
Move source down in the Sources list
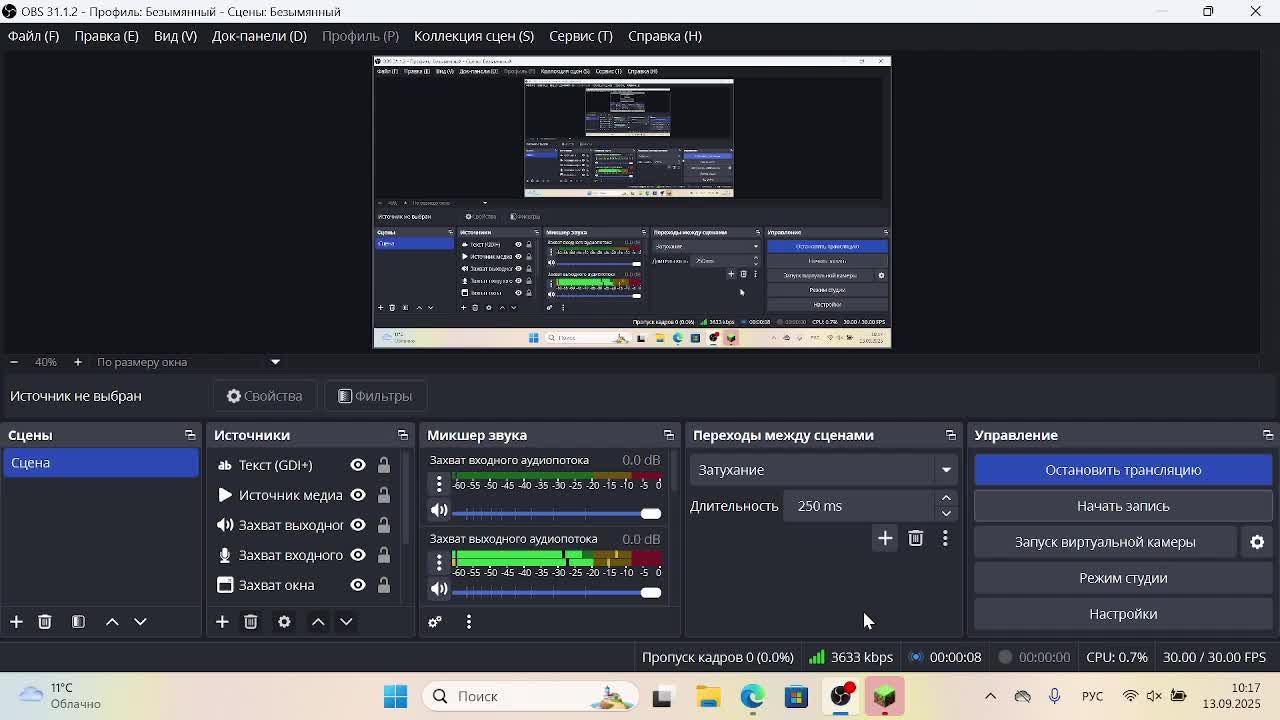(x=346, y=622)
